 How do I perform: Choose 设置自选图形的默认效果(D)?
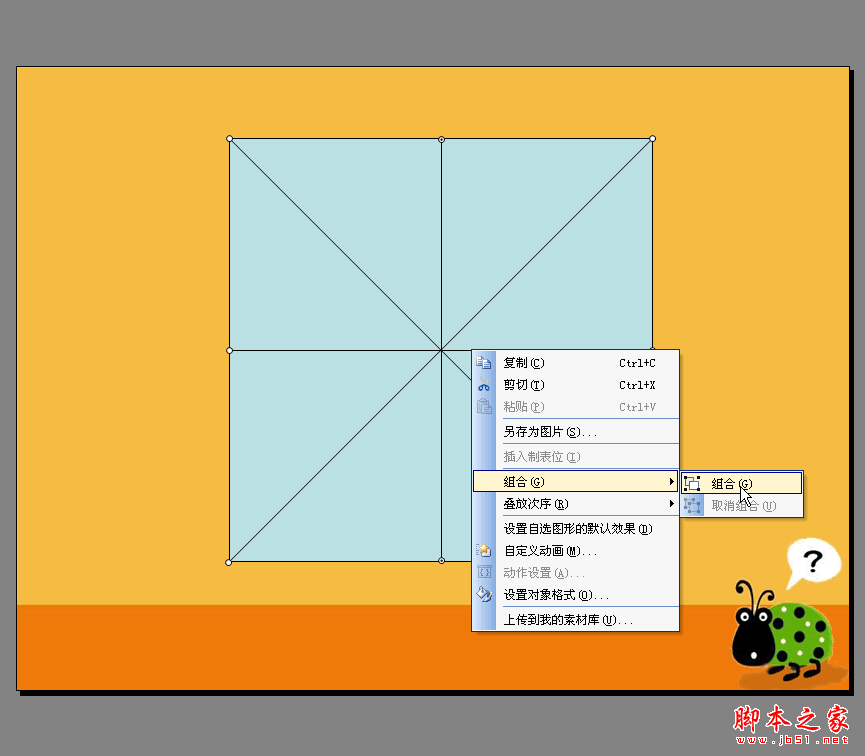[576, 528]
